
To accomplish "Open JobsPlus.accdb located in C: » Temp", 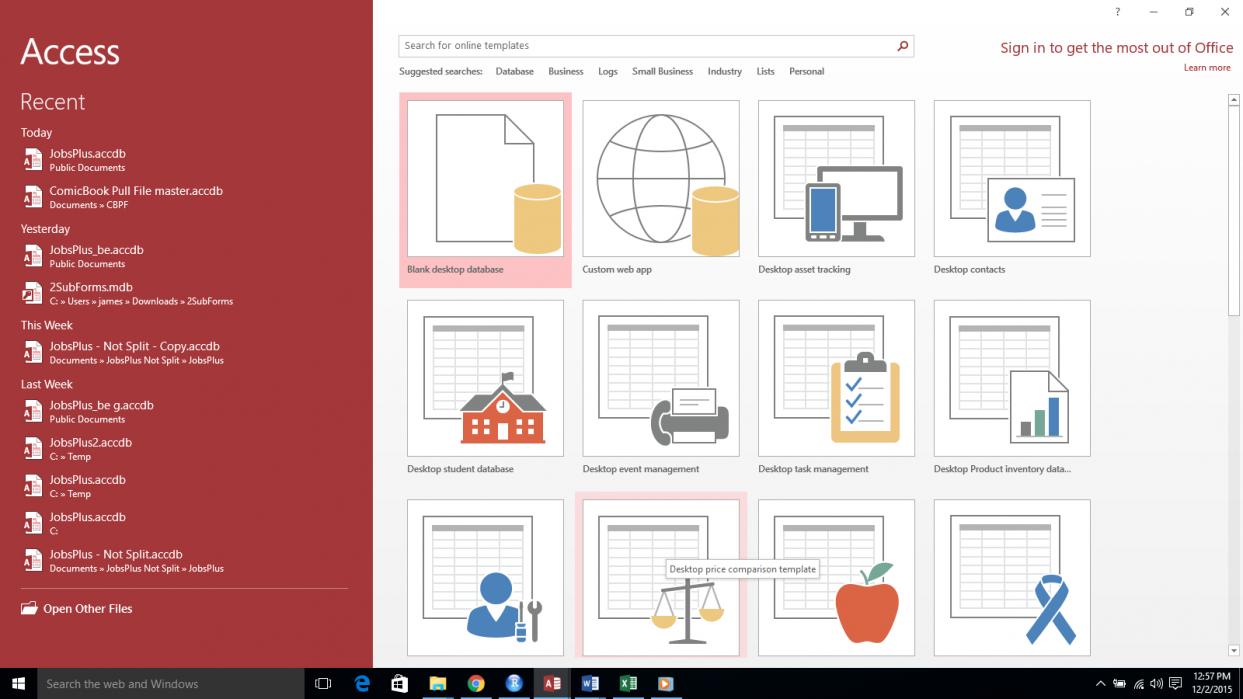I will [x=184, y=486].
